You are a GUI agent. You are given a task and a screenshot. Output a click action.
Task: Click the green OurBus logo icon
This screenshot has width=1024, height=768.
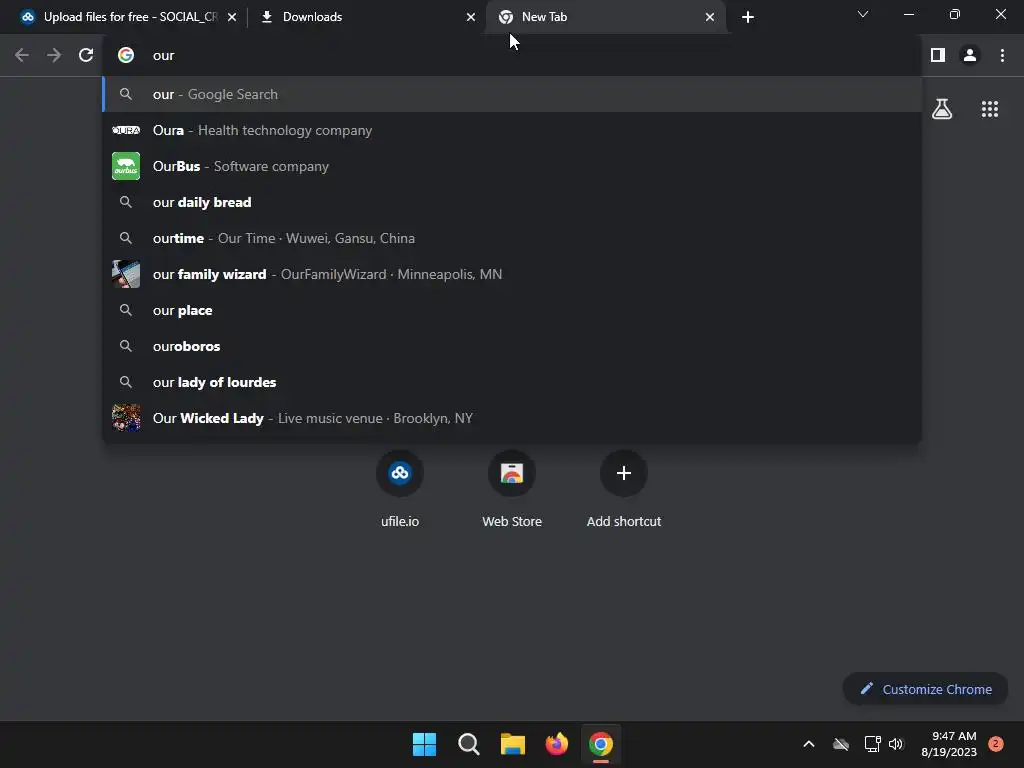pyautogui.click(x=126, y=166)
